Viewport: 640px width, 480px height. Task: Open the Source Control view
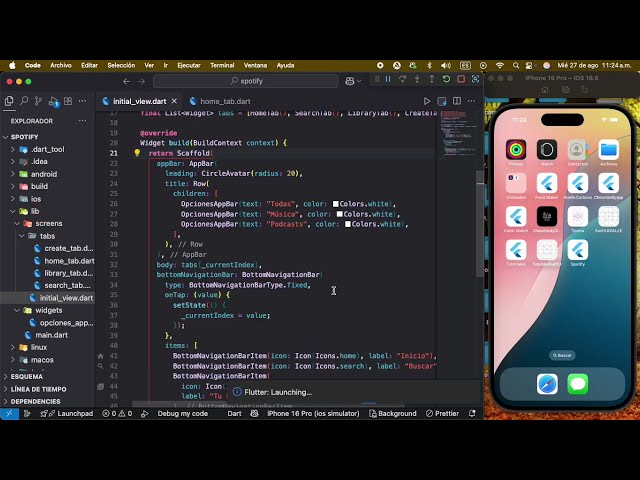coord(38,101)
